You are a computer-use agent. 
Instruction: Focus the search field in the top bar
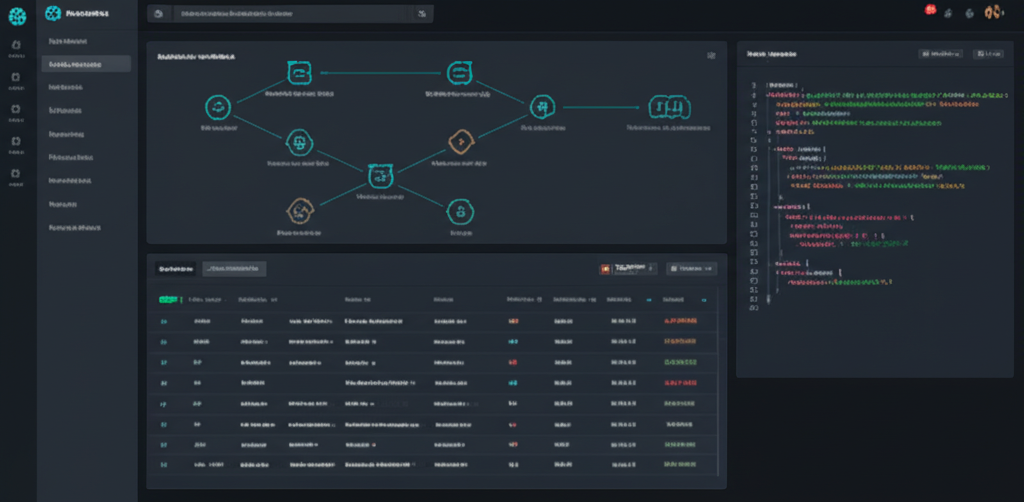tap(291, 14)
